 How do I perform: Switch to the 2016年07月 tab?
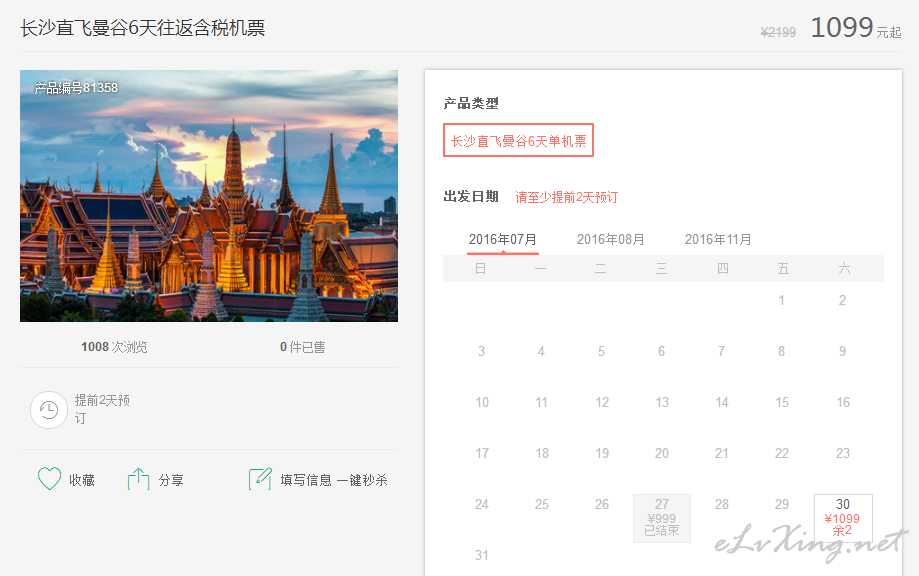click(x=503, y=240)
